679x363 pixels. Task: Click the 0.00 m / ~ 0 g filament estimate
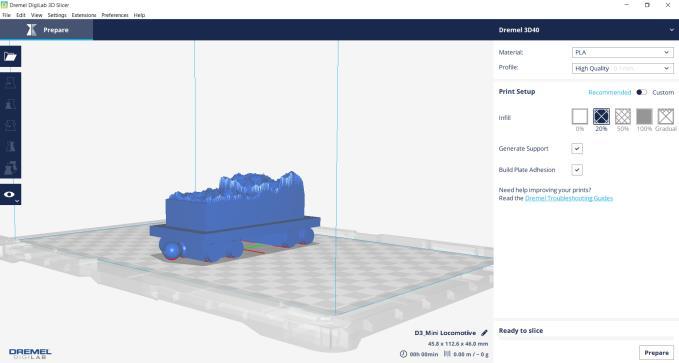pyautogui.click(x=471, y=354)
